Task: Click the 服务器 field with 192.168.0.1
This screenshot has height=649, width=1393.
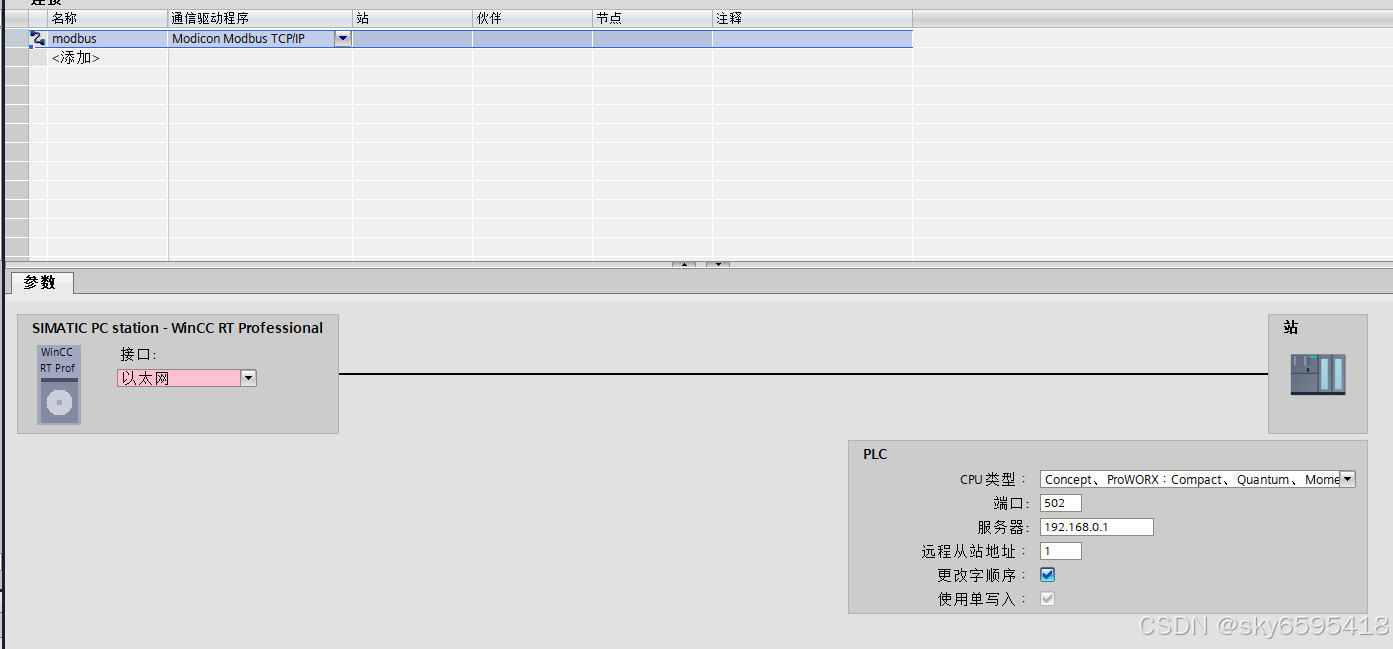Action: [1097, 527]
